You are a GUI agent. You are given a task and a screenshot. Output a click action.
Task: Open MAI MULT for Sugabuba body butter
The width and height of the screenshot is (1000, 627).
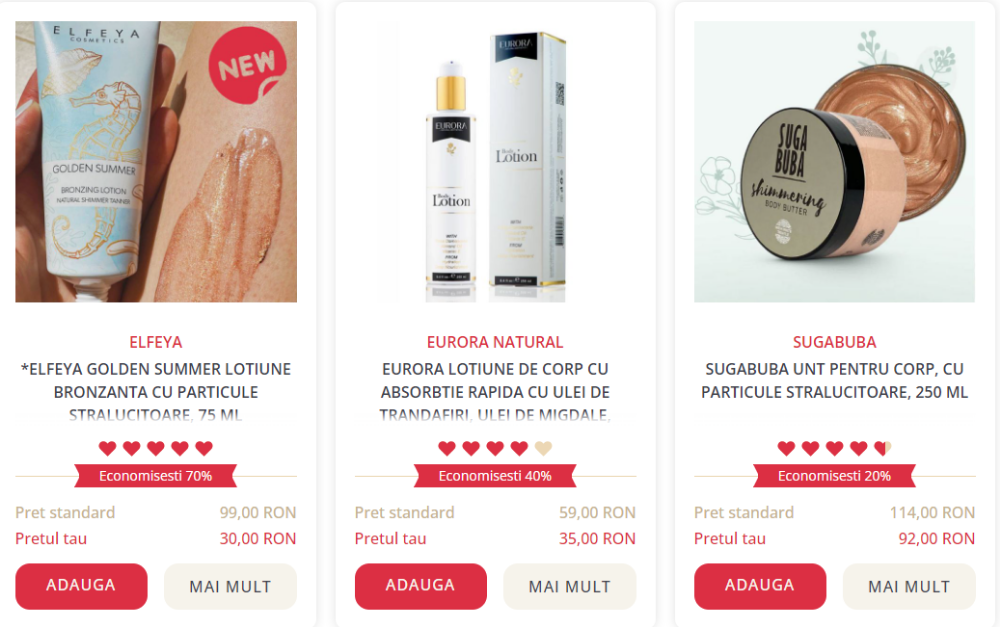[x=909, y=586]
